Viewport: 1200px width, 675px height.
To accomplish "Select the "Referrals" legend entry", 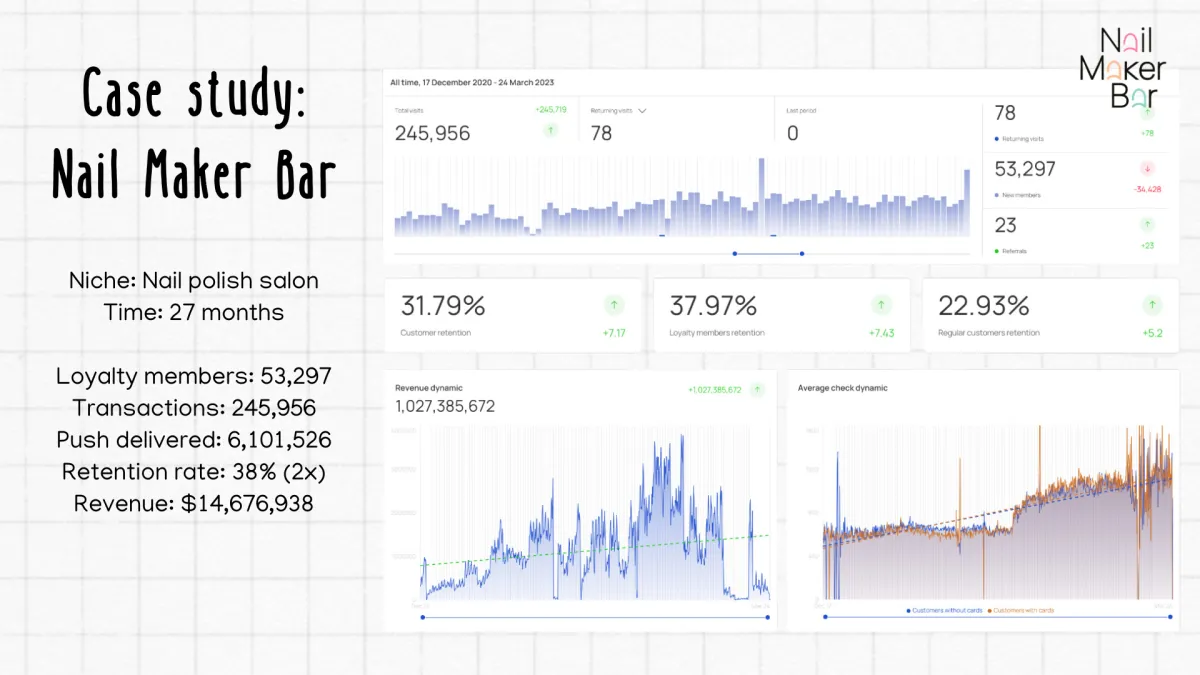I will [x=1011, y=251].
